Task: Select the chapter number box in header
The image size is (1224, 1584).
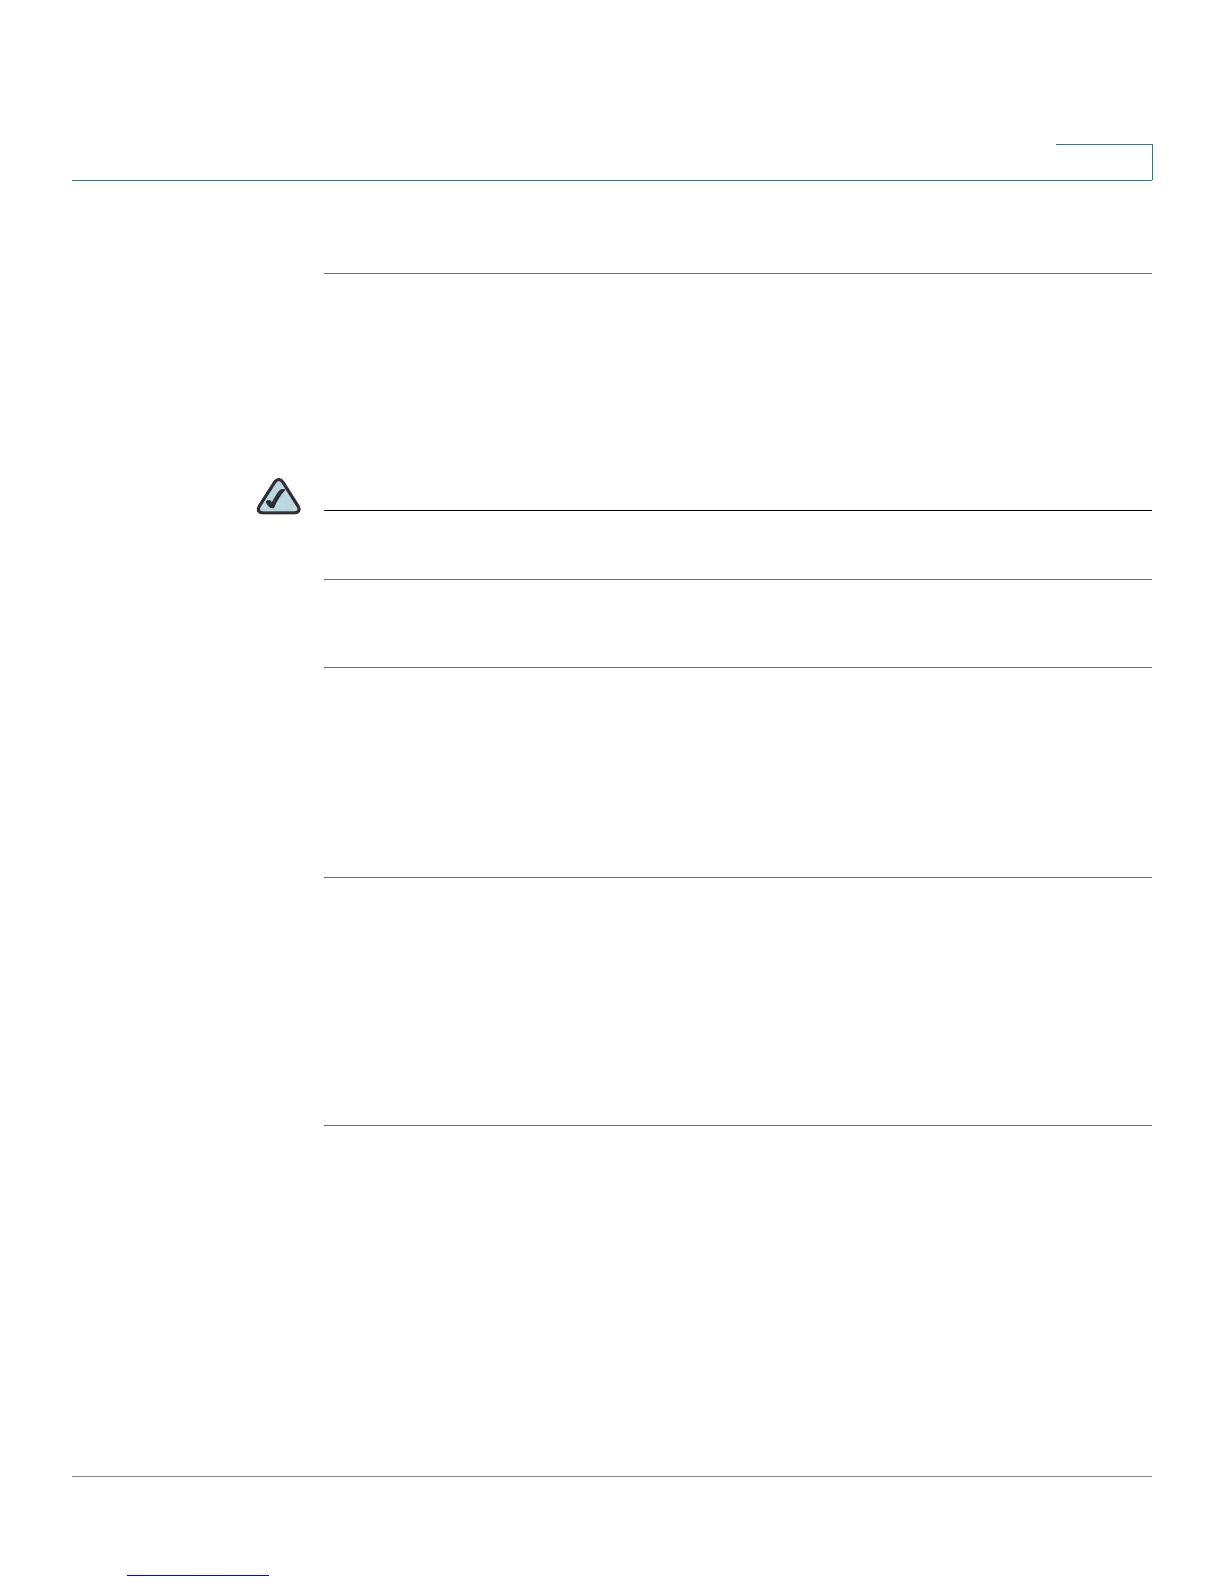Action: (1104, 162)
